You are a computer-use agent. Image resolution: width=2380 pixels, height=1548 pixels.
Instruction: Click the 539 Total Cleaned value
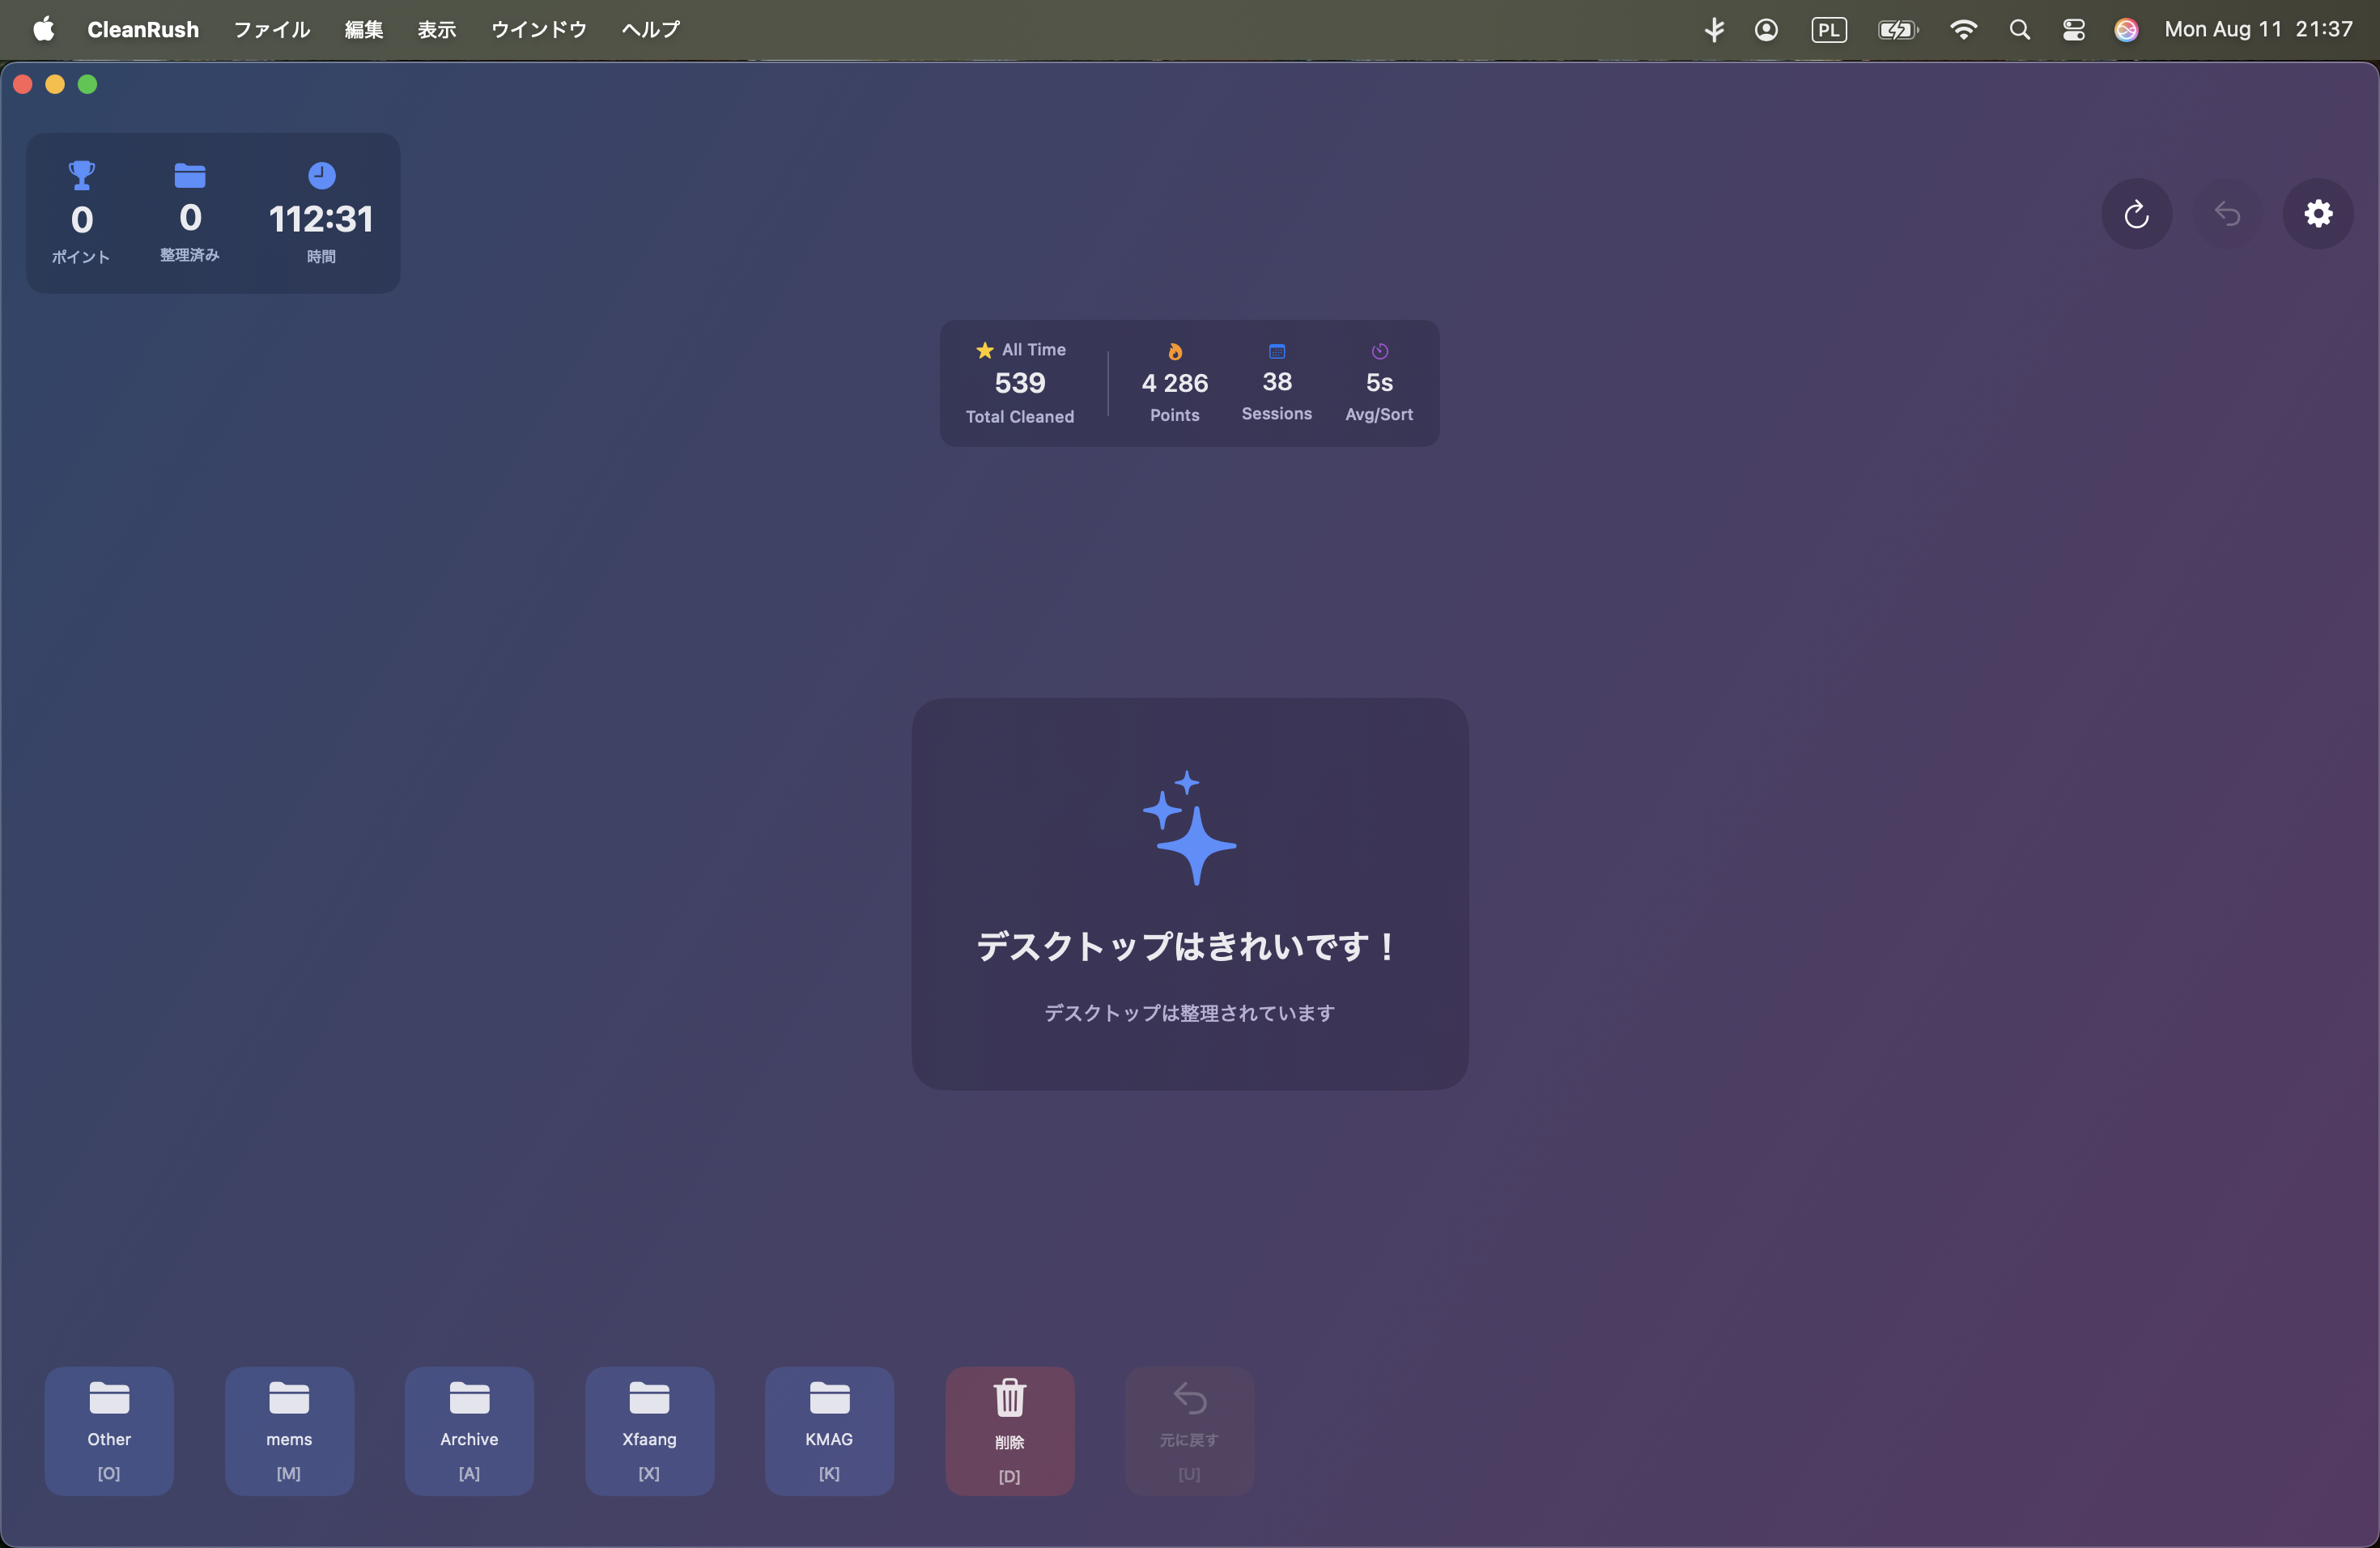[x=1020, y=383]
